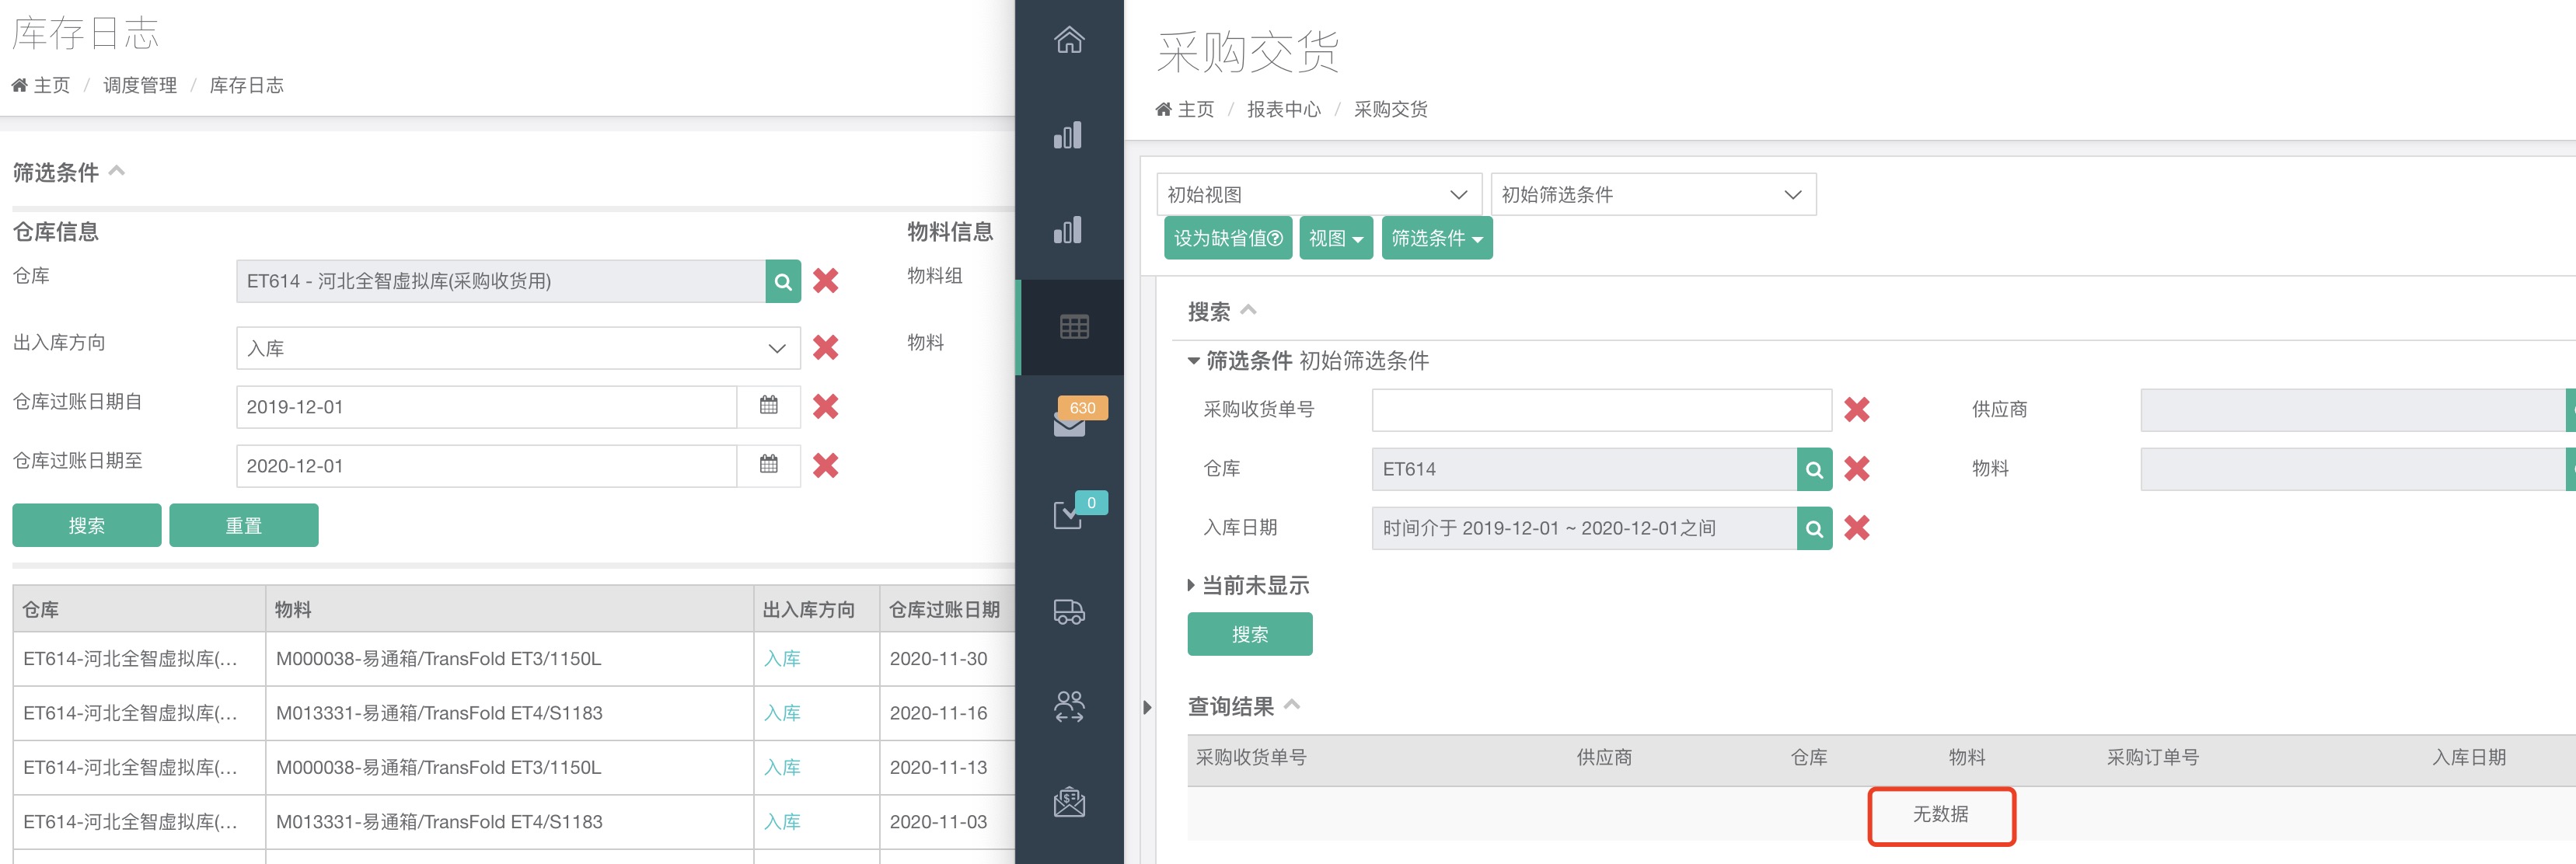Click home icon in 采购交货 breadcrumb
This screenshot has height=864, width=2576.
click(x=1163, y=109)
